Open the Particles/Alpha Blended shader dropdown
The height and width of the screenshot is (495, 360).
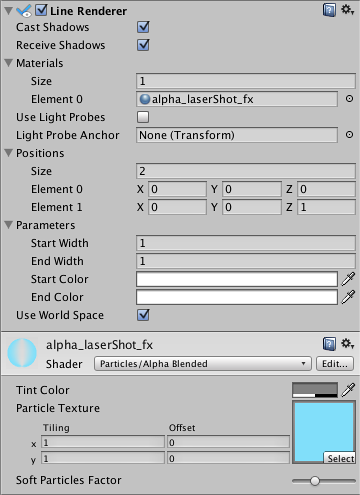[x=203, y=363]
